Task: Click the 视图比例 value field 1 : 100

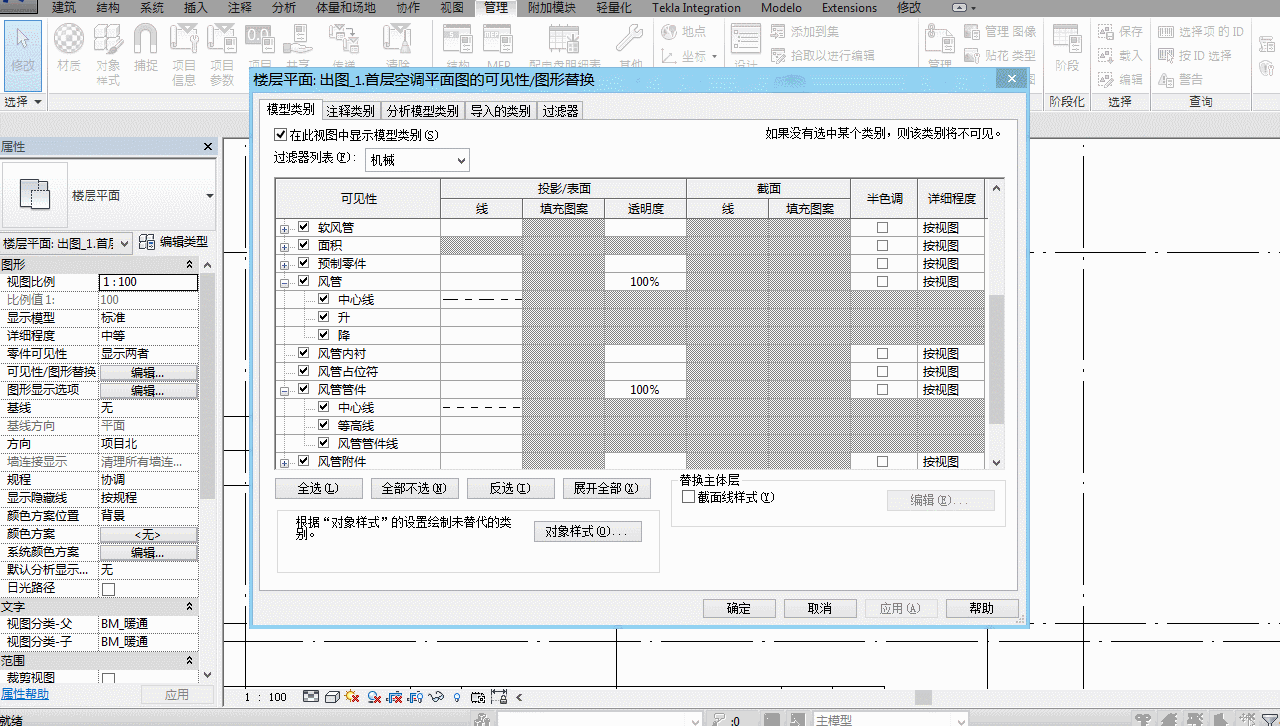Action: point(148,282)
